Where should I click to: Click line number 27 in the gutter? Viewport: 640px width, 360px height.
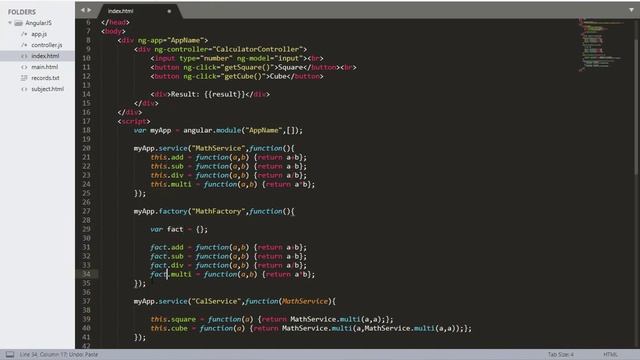point(86,211)
